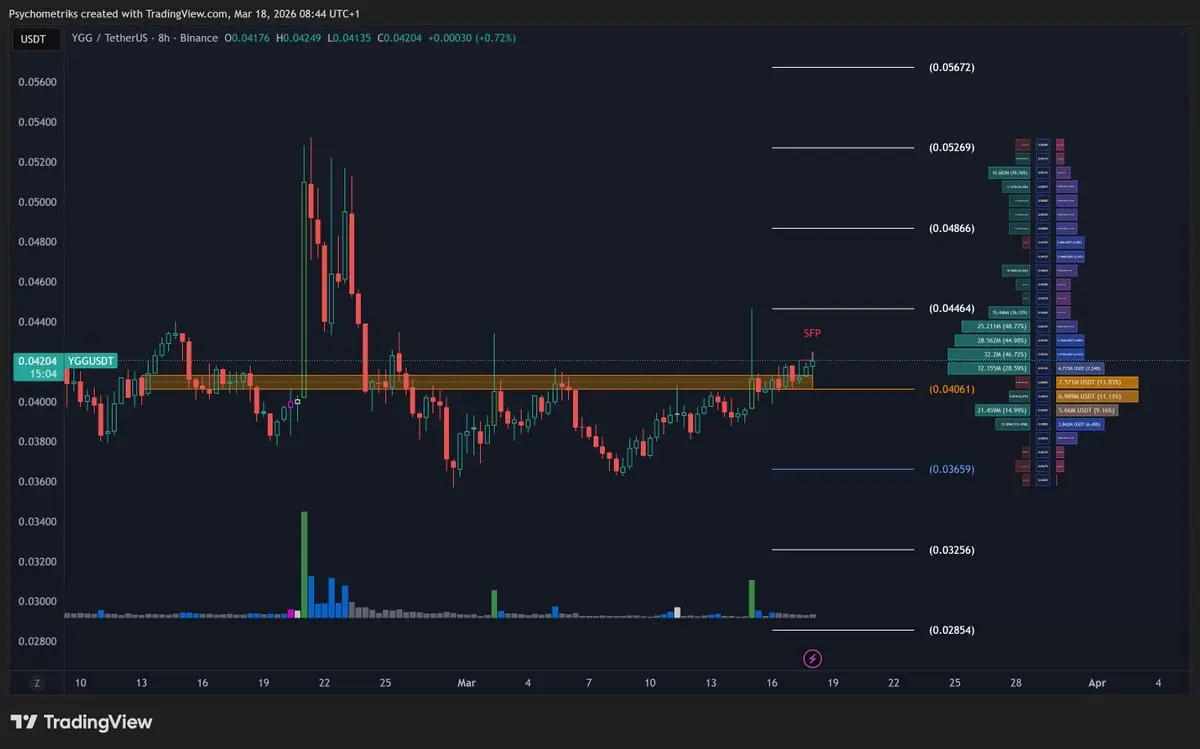Click the close value C0.04204

[x=400, y=38]
